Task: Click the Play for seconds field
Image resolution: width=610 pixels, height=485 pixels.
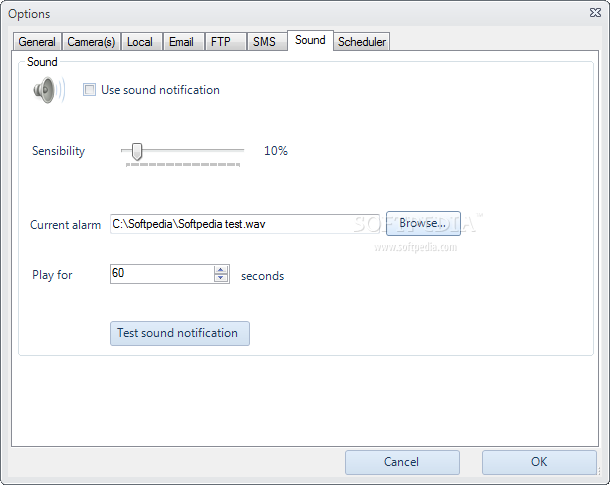Action: tap(162, 274)
